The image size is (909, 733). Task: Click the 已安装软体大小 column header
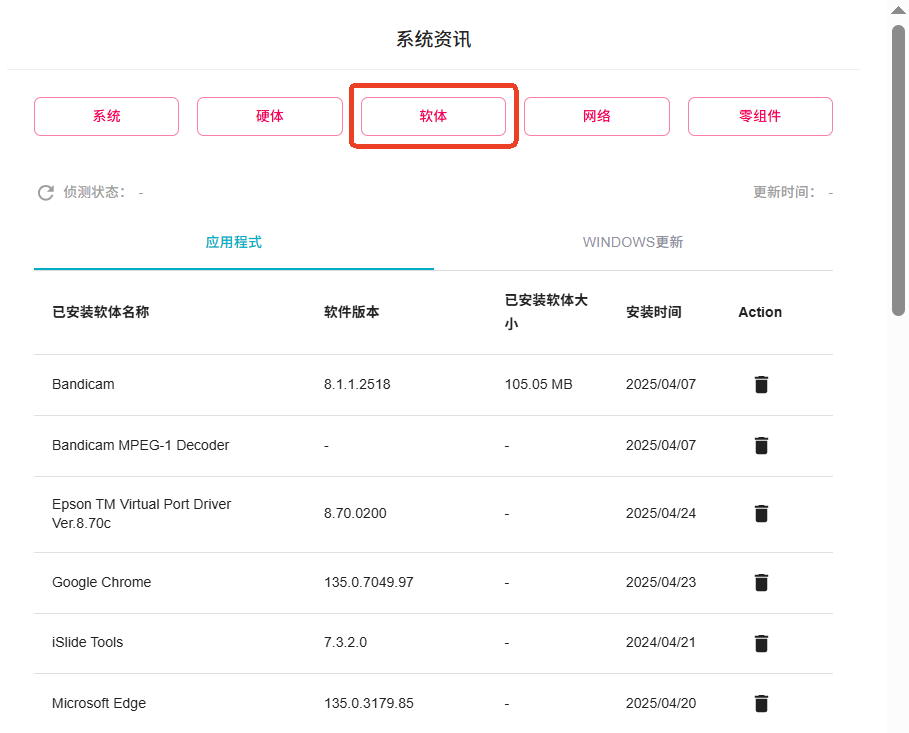pyautogui.click(x=546, y=312)
